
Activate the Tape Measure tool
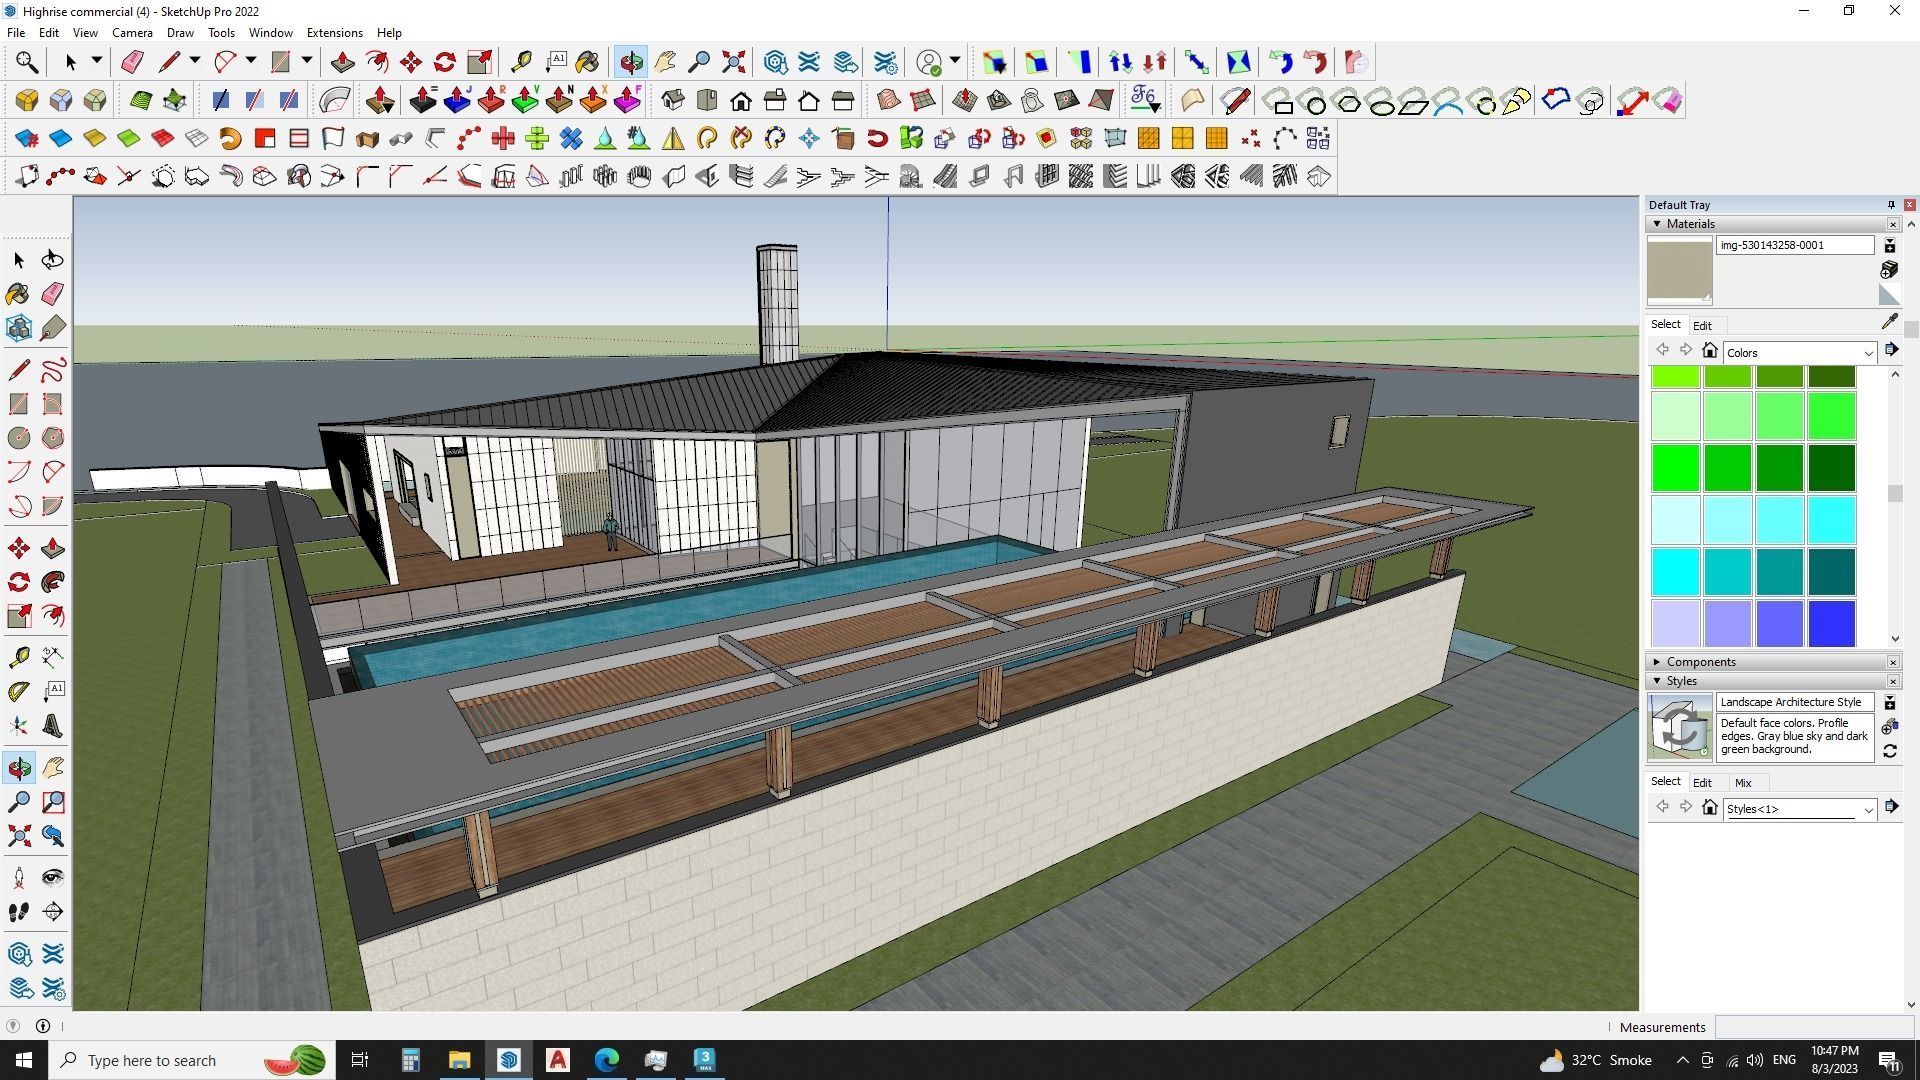[x=18, y=657]
